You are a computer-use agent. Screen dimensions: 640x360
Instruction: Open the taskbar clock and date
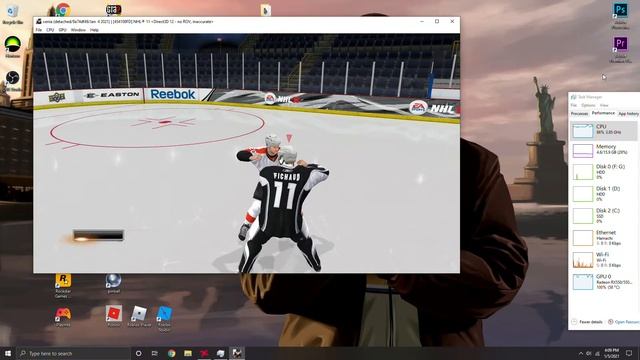pos(611,353)
